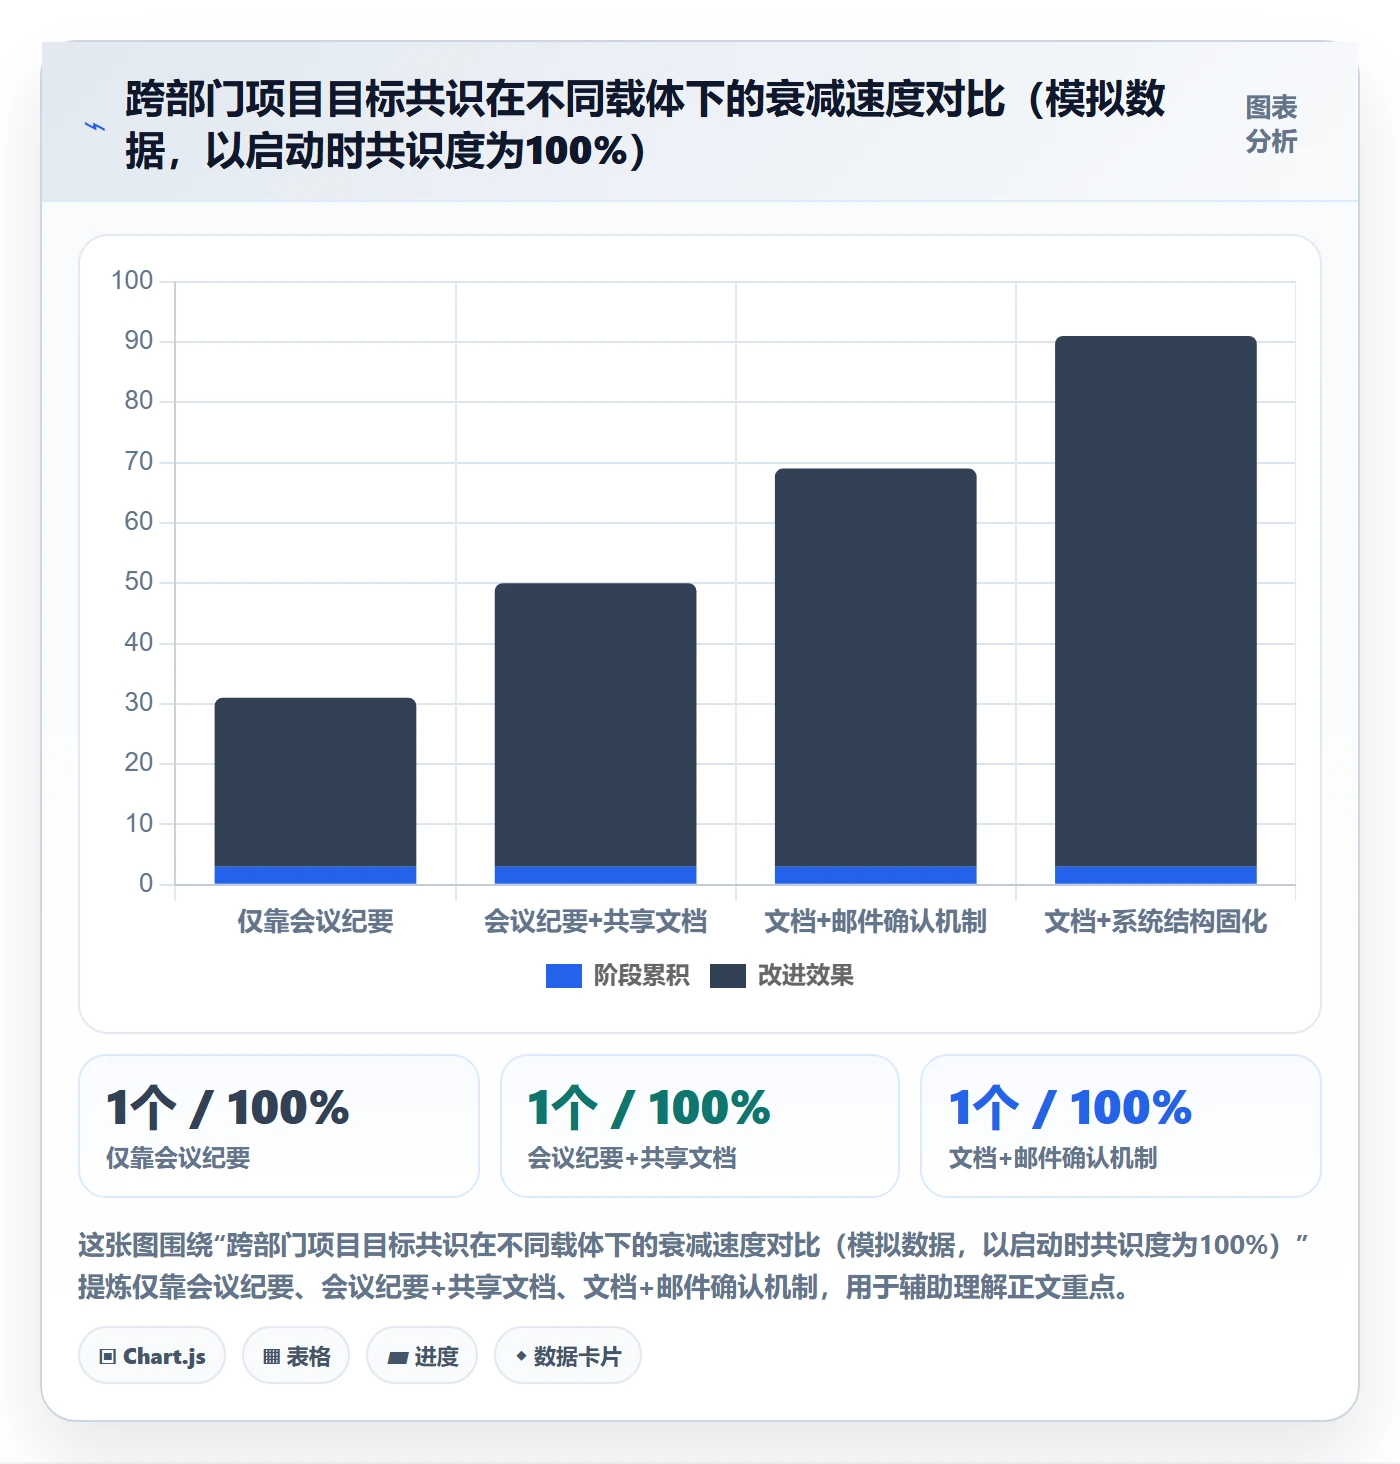Click the x-axis label 仅靠会议纪要
This screenshot has width=1400, height=1464.
coord(315,921)
